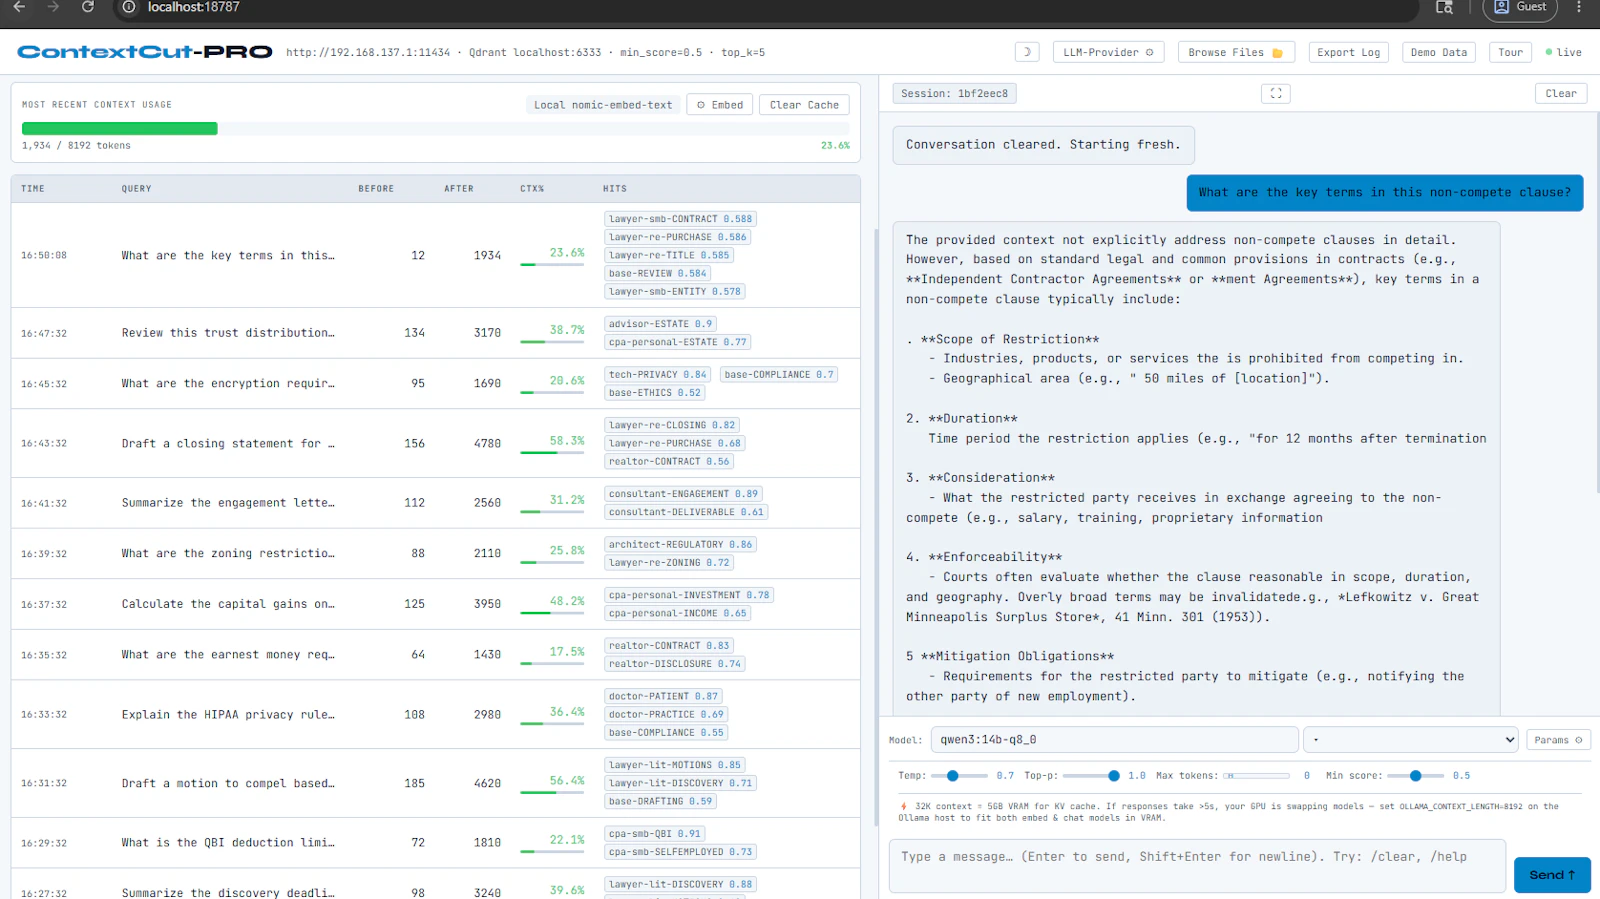Open the browser three-dot menu

coord(1579,7)
